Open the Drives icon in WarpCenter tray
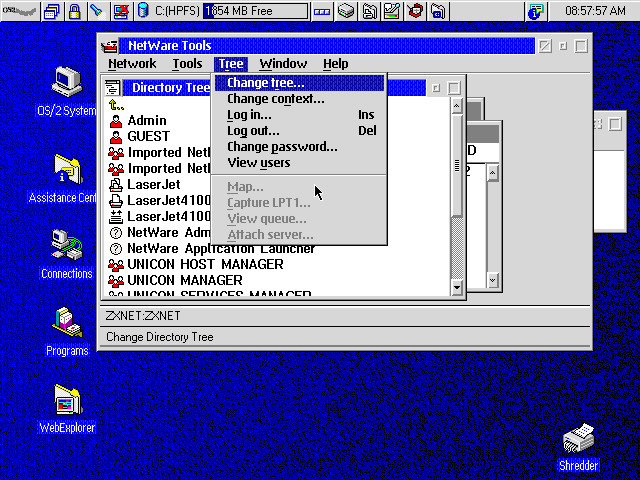Viewport: 640px width, 480px height. point(346,11)
